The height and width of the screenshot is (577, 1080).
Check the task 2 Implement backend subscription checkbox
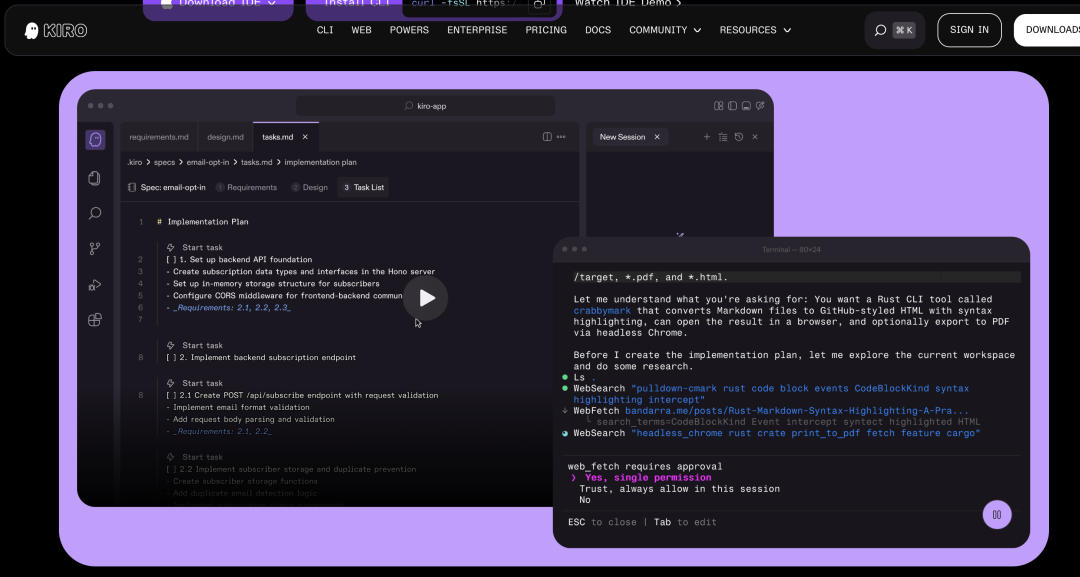172,357
